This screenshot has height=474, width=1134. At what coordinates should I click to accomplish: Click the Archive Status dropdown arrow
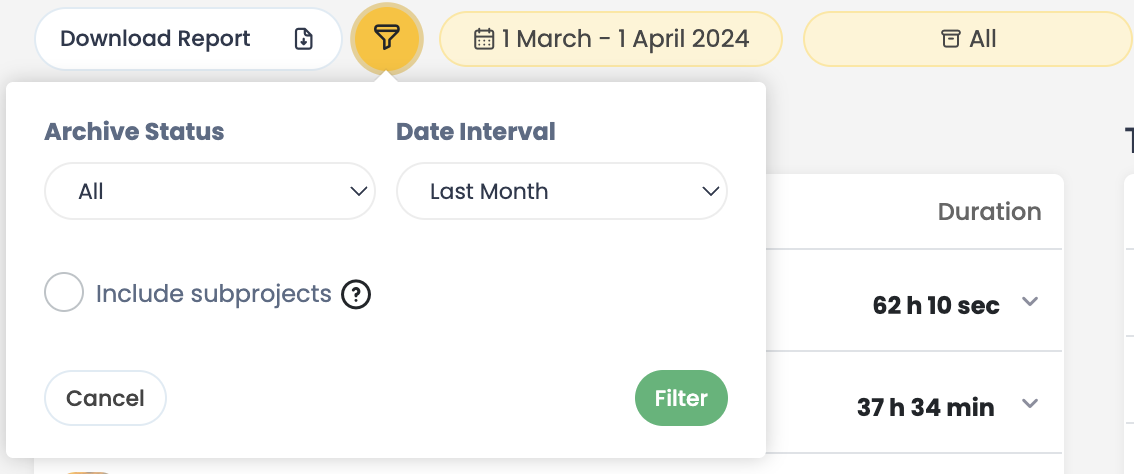click(358, 191)
